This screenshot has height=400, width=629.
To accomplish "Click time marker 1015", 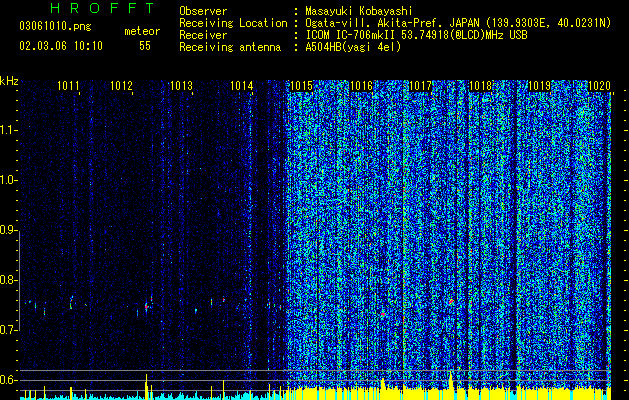I will click(301, 85).
